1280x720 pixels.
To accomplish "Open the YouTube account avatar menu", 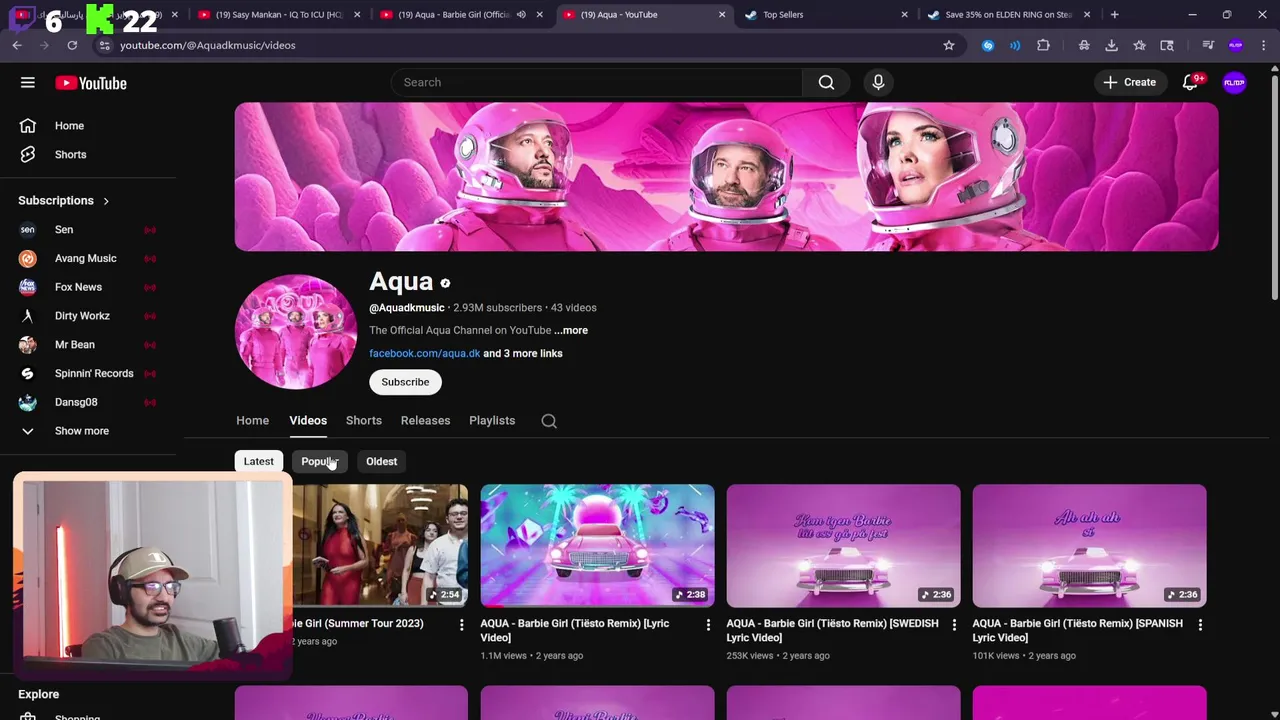I will point(1235,83).
